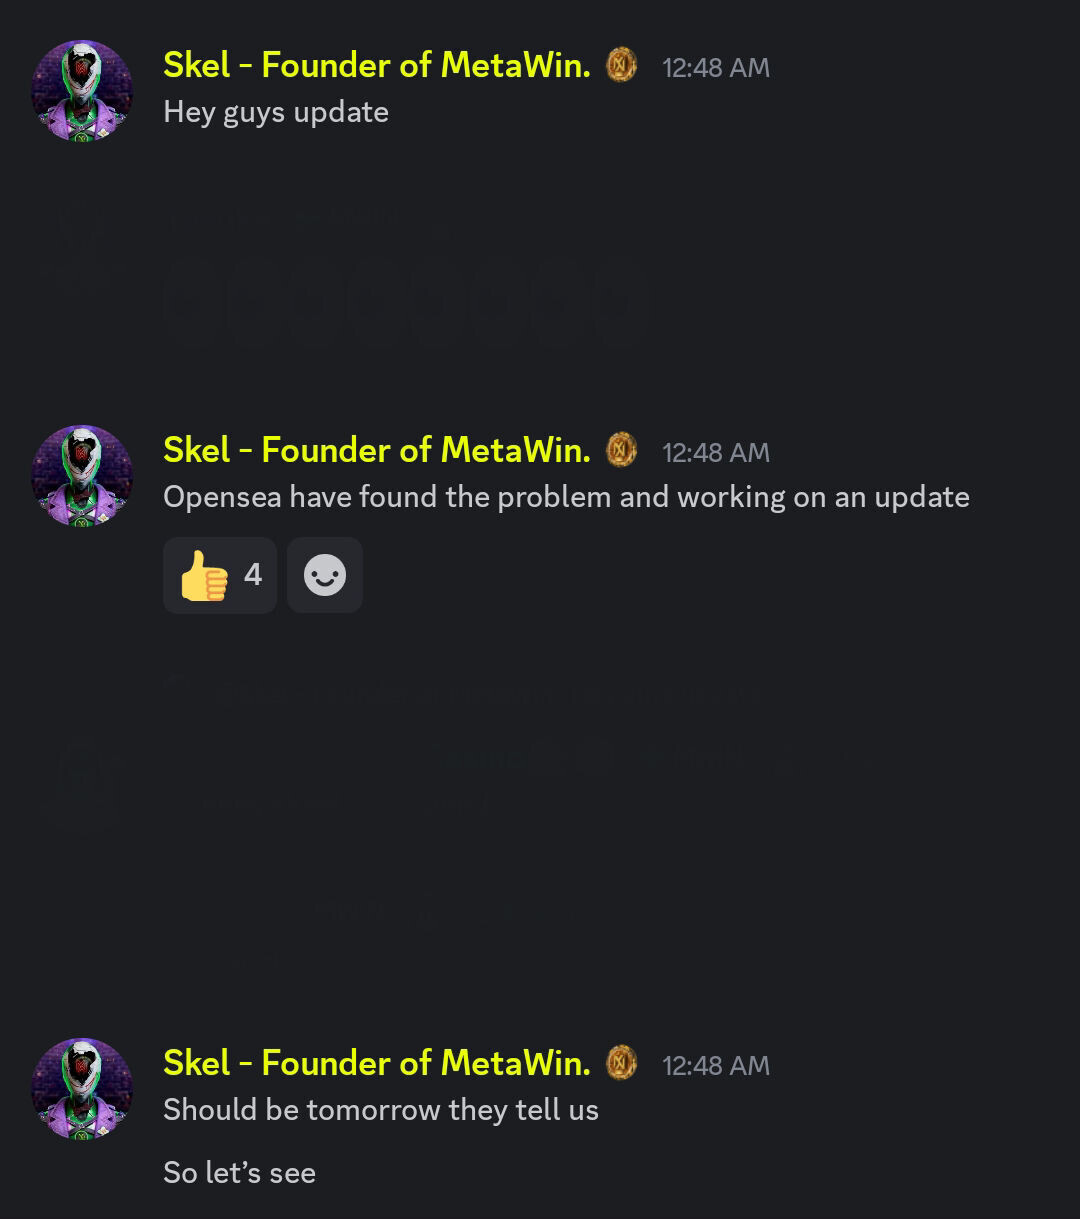Open username above 'Should be tomorrow they tell us'

coord(377,1063)
